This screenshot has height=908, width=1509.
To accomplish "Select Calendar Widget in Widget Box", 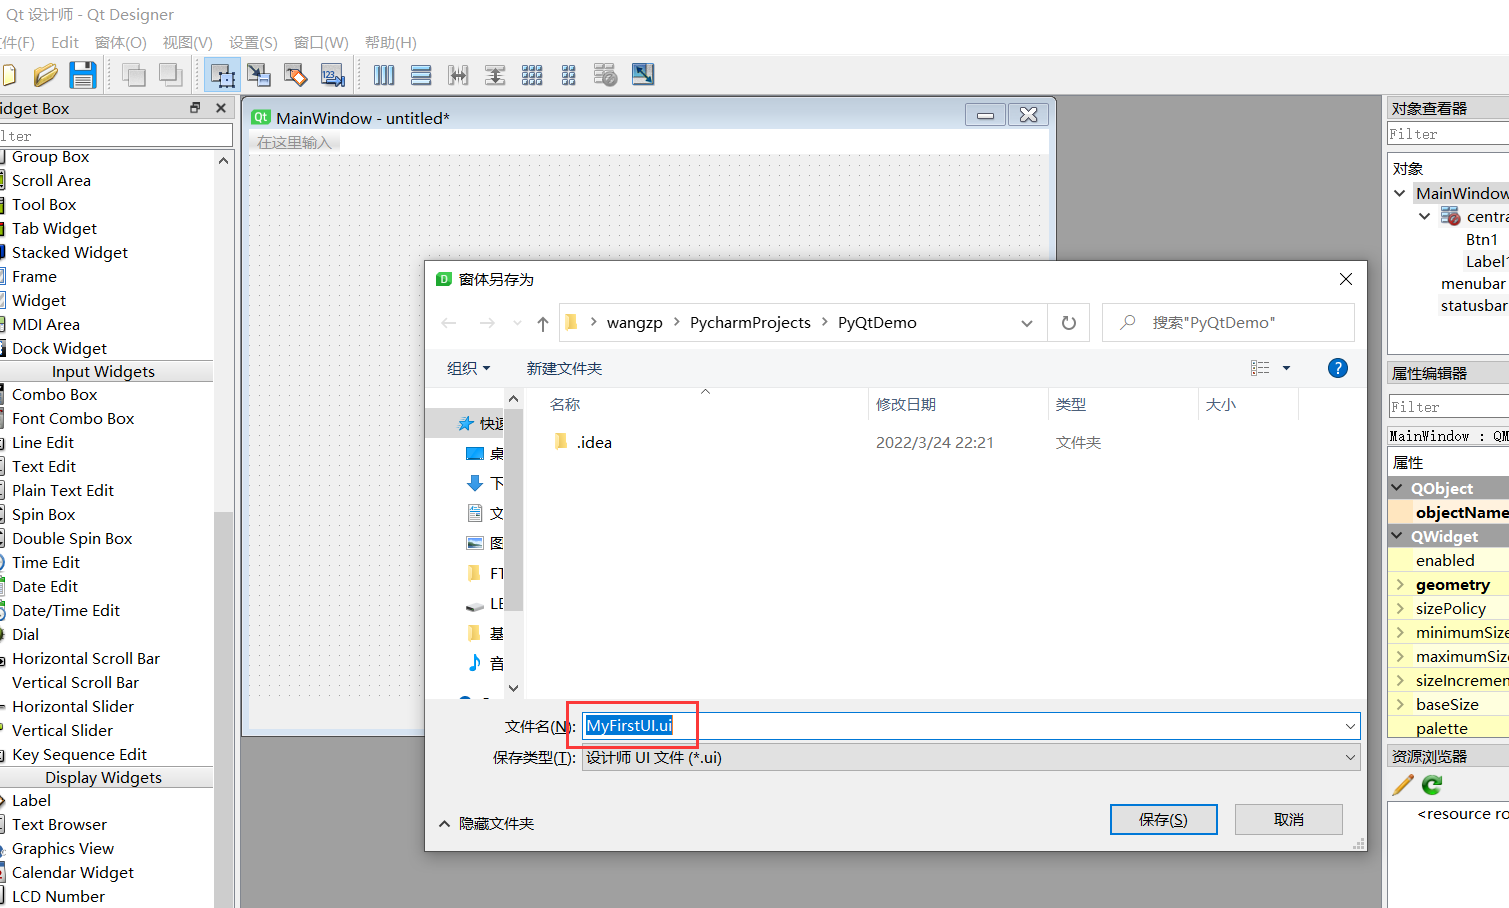I will (73, 872).
